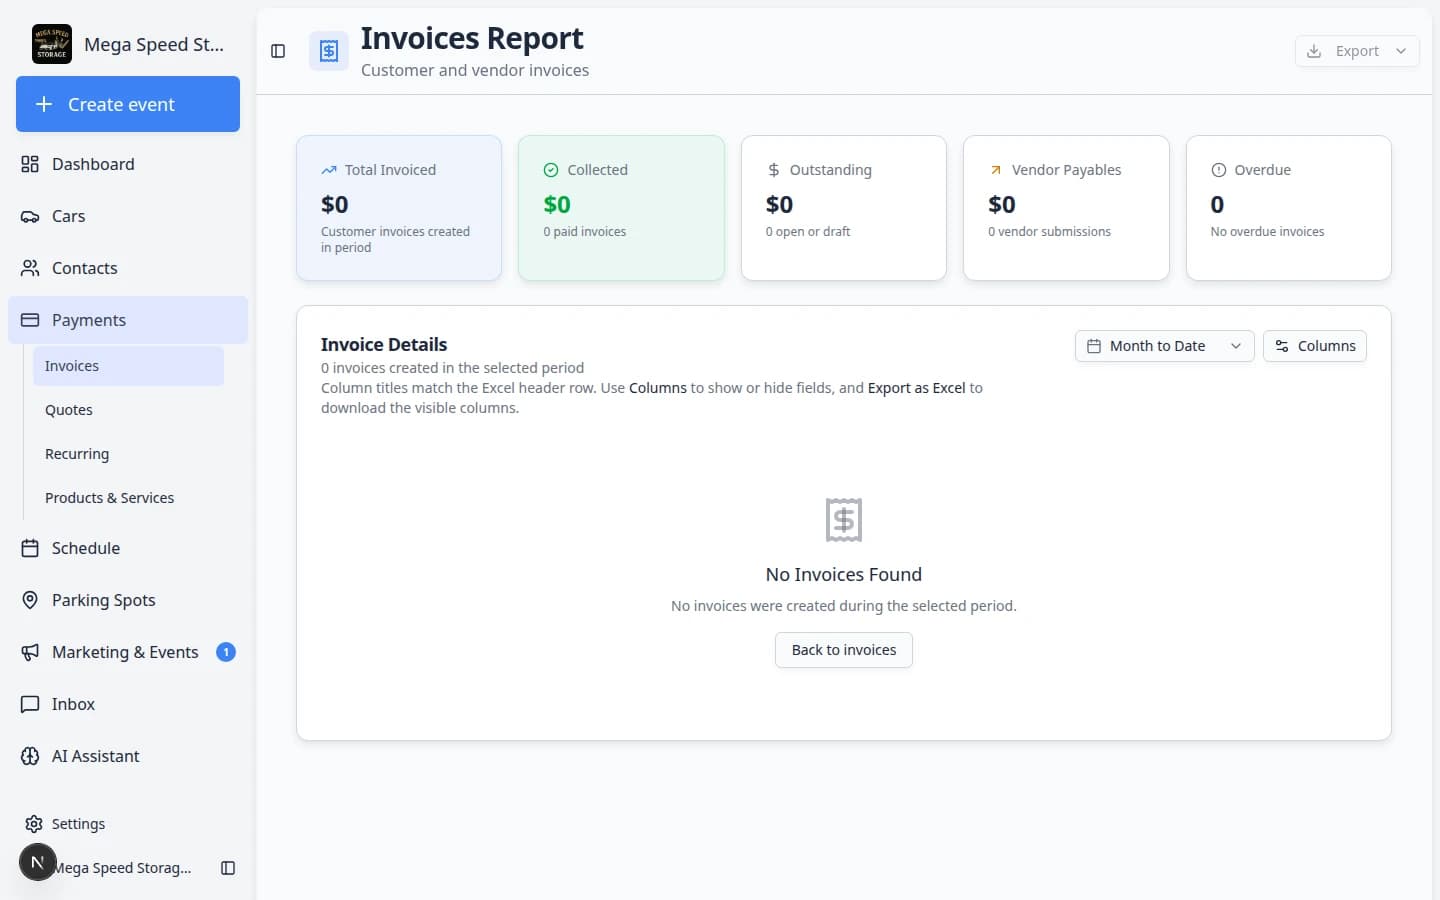Click the Overdue alert icon
Image resolution: width=1440 pixels, height=900 pixels.
[1218, 170]
